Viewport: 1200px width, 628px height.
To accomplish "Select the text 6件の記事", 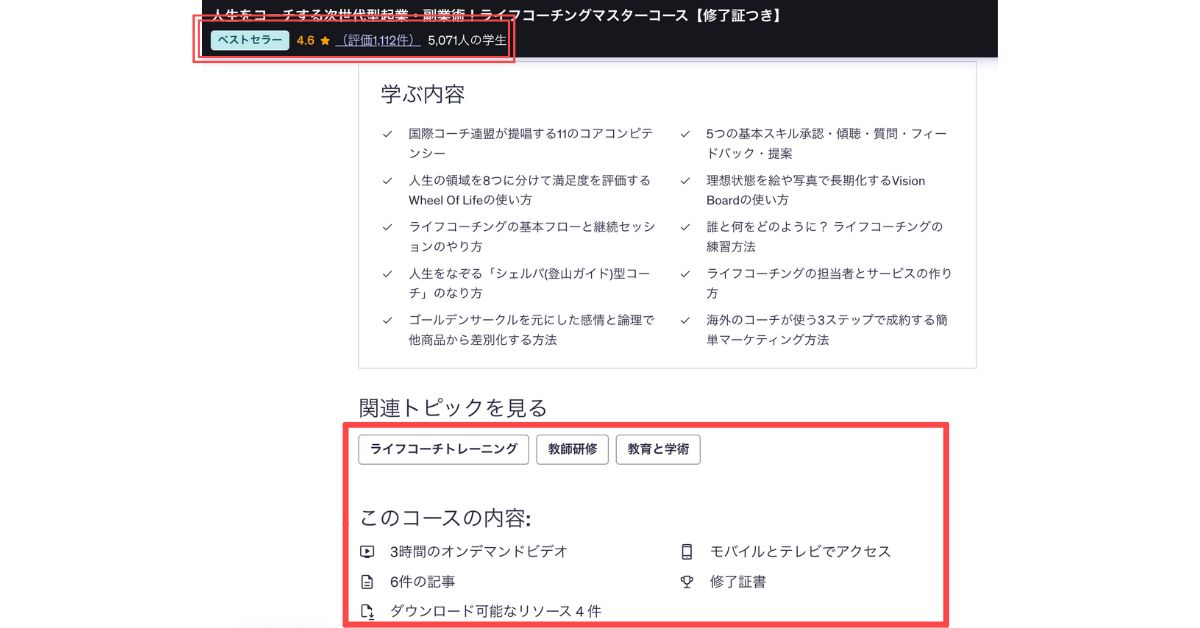I will coord(422,581).
